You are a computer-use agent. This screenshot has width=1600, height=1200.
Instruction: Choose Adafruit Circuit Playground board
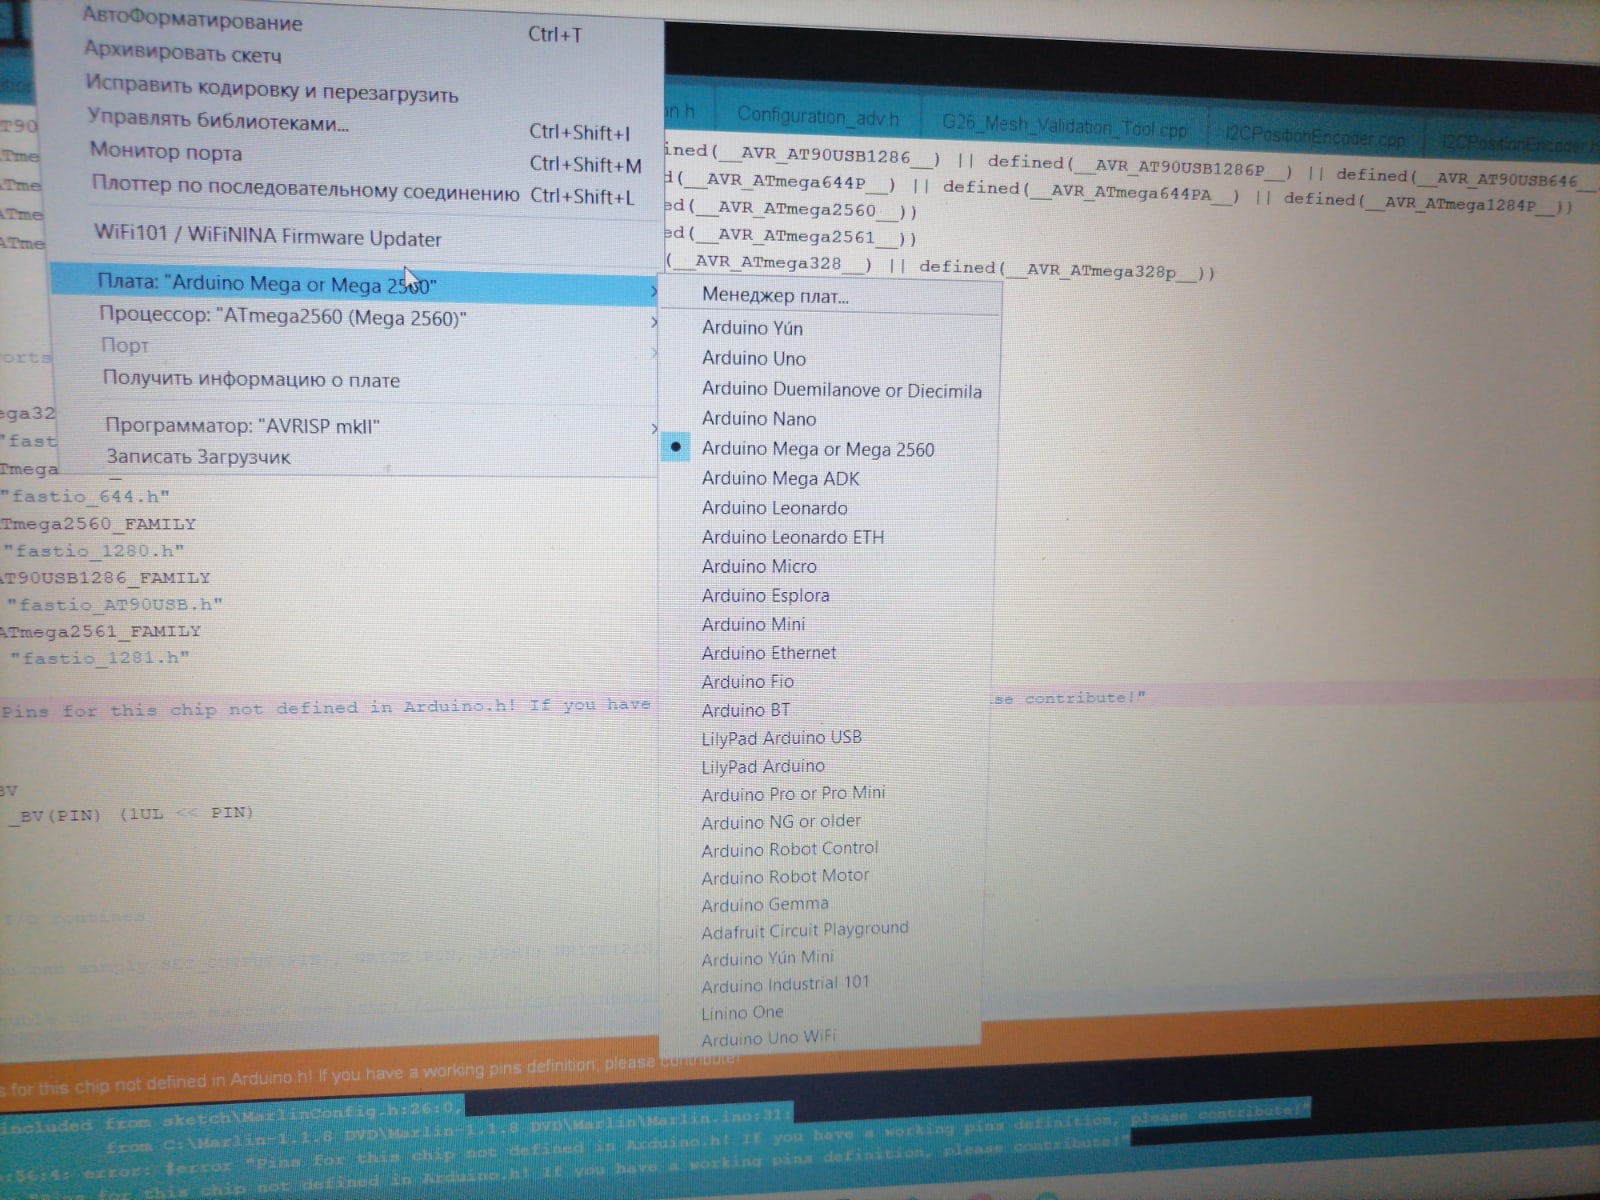[x=804, y=930]
